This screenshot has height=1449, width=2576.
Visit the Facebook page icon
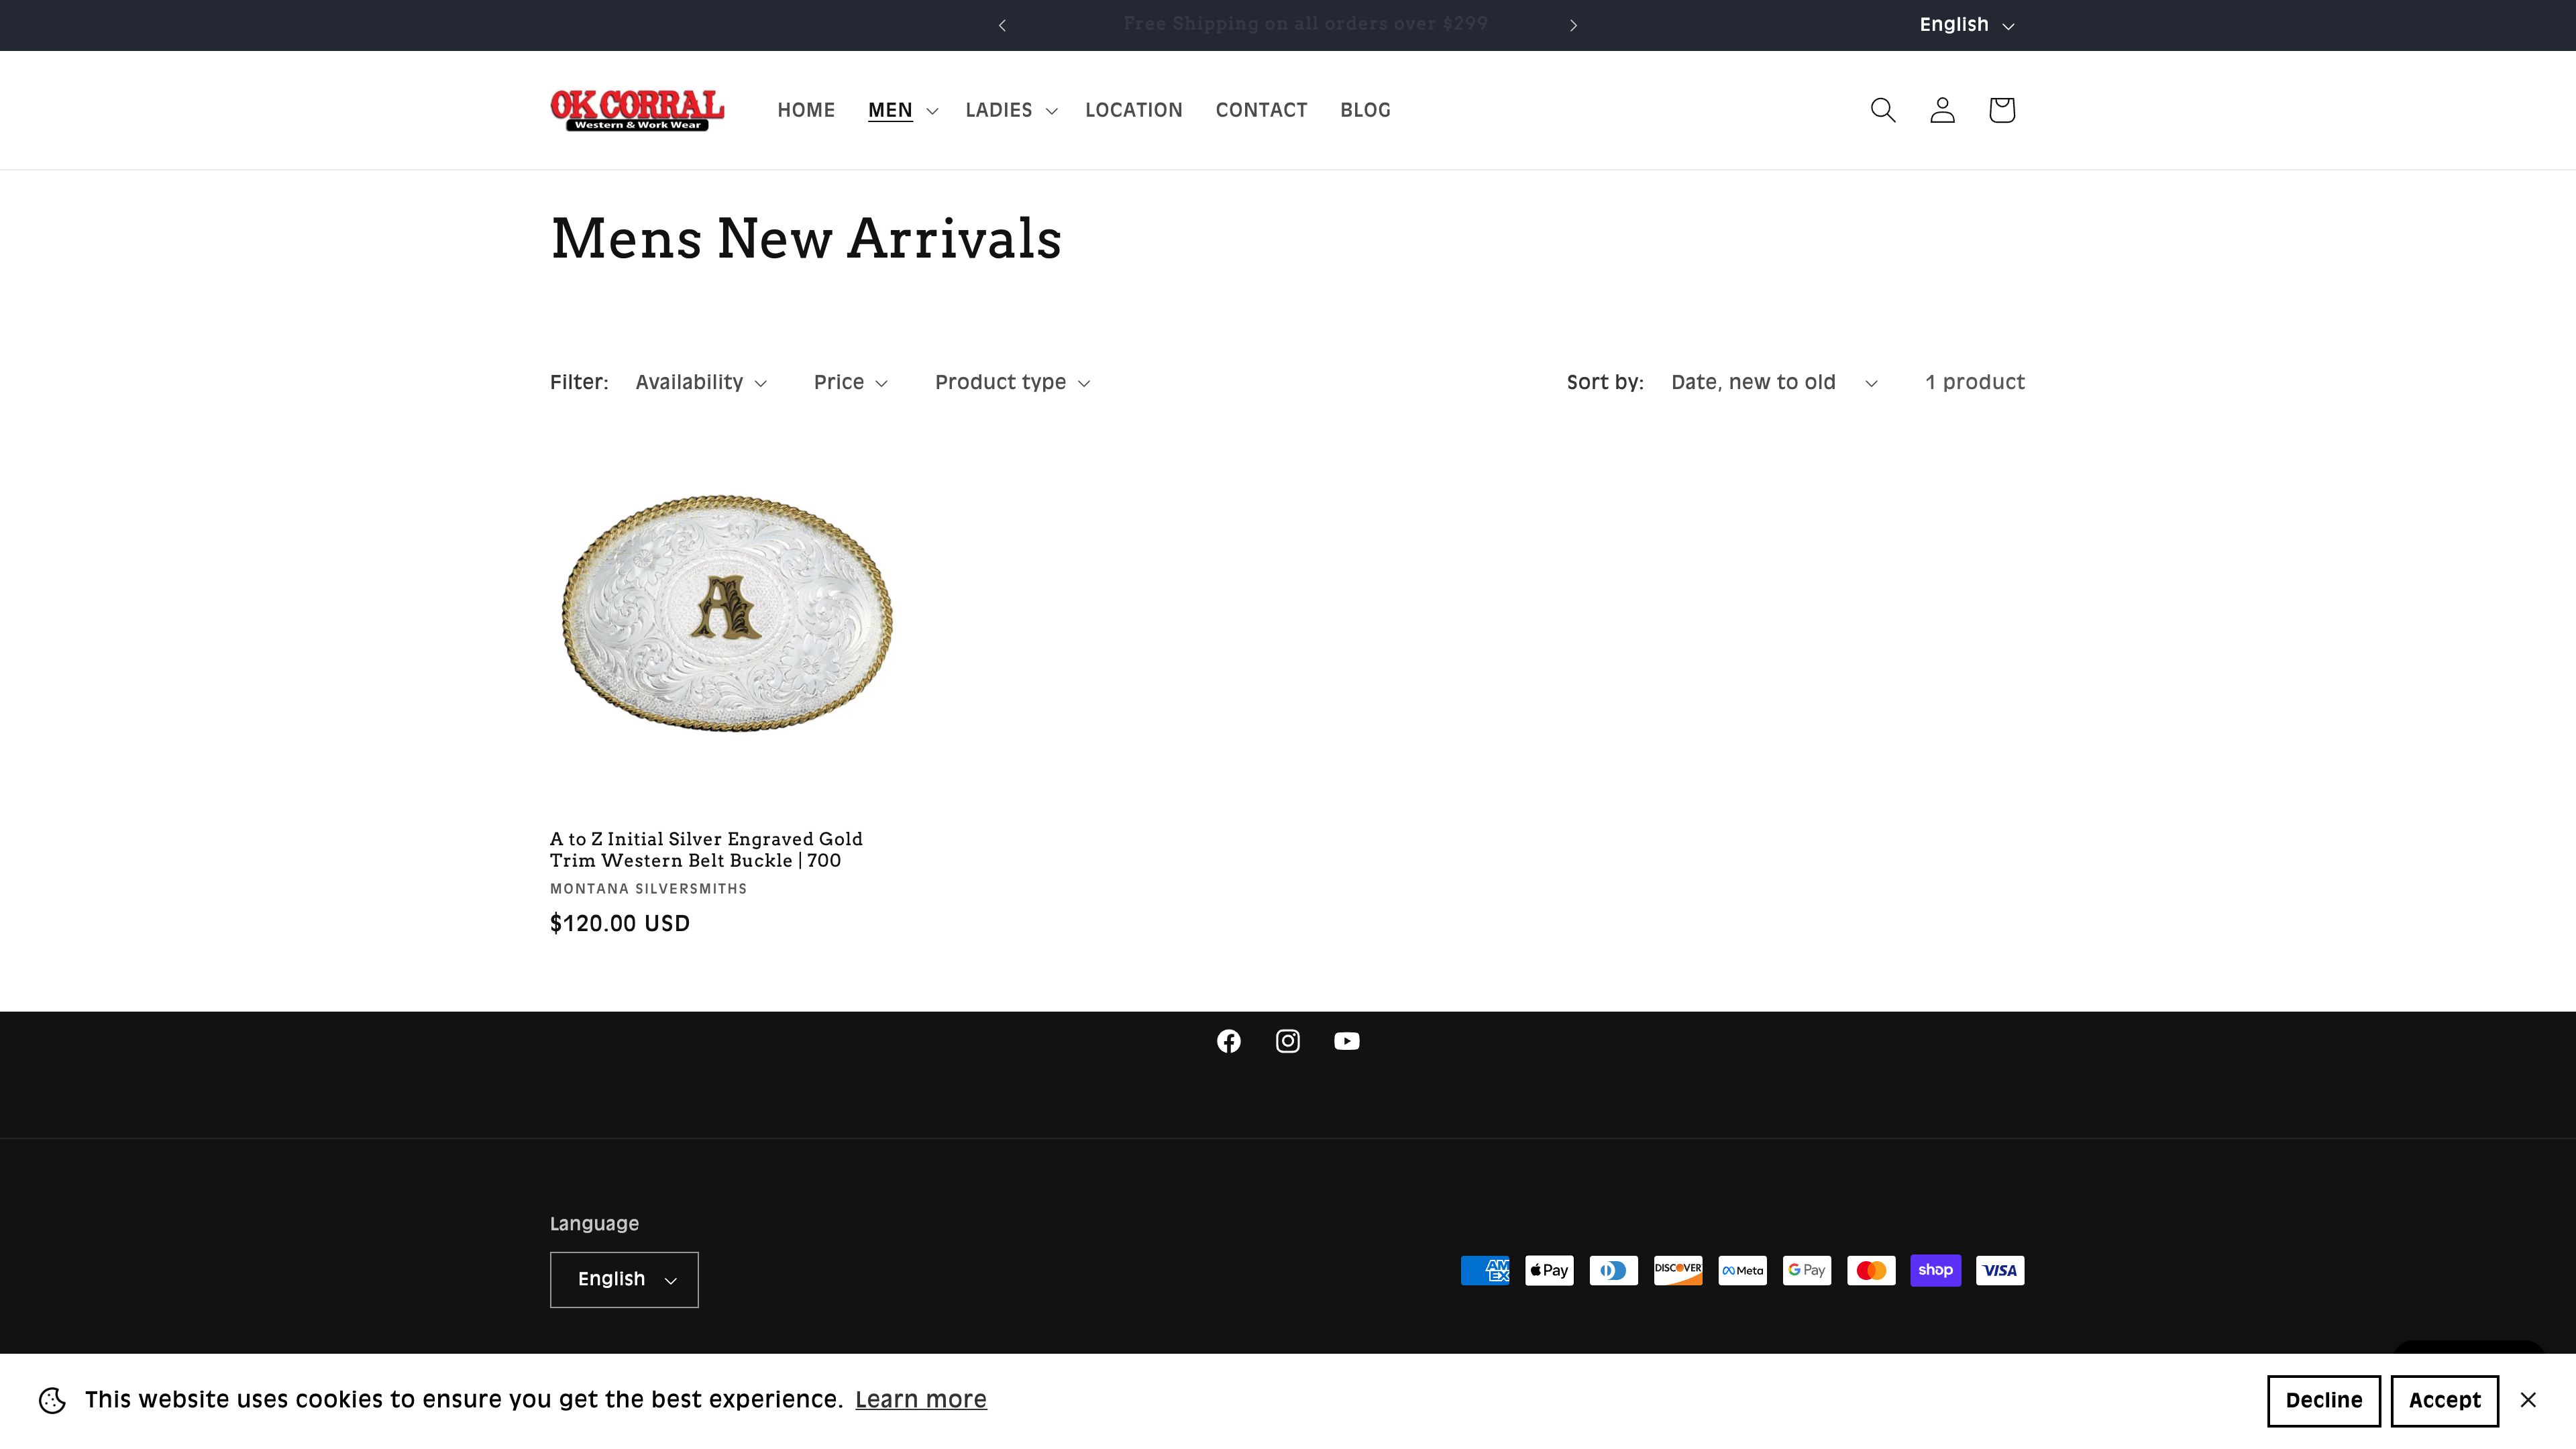click(x=1229, y=1040)
